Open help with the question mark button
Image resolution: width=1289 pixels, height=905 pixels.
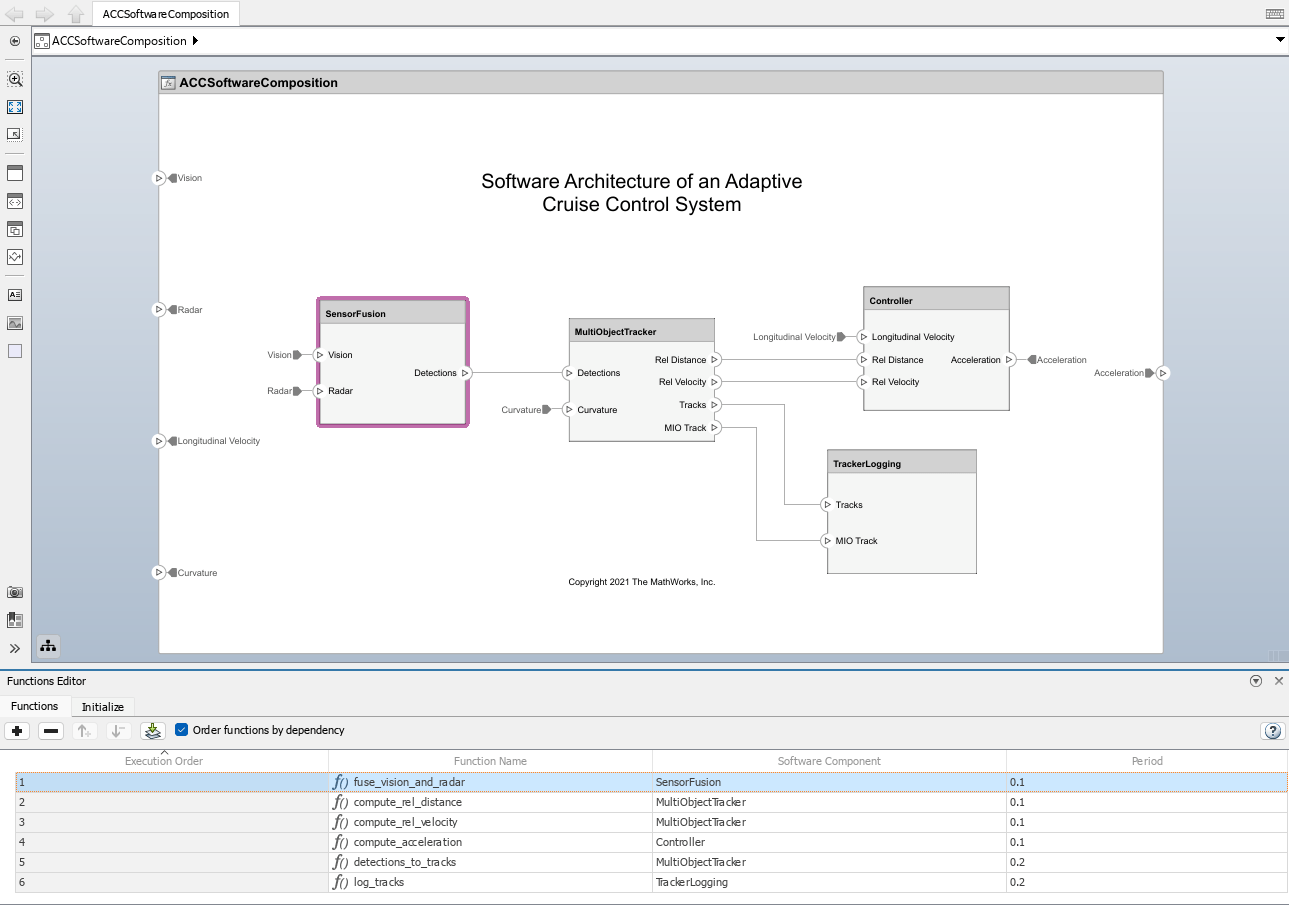pyautogui.click(x=1272, y=731)
